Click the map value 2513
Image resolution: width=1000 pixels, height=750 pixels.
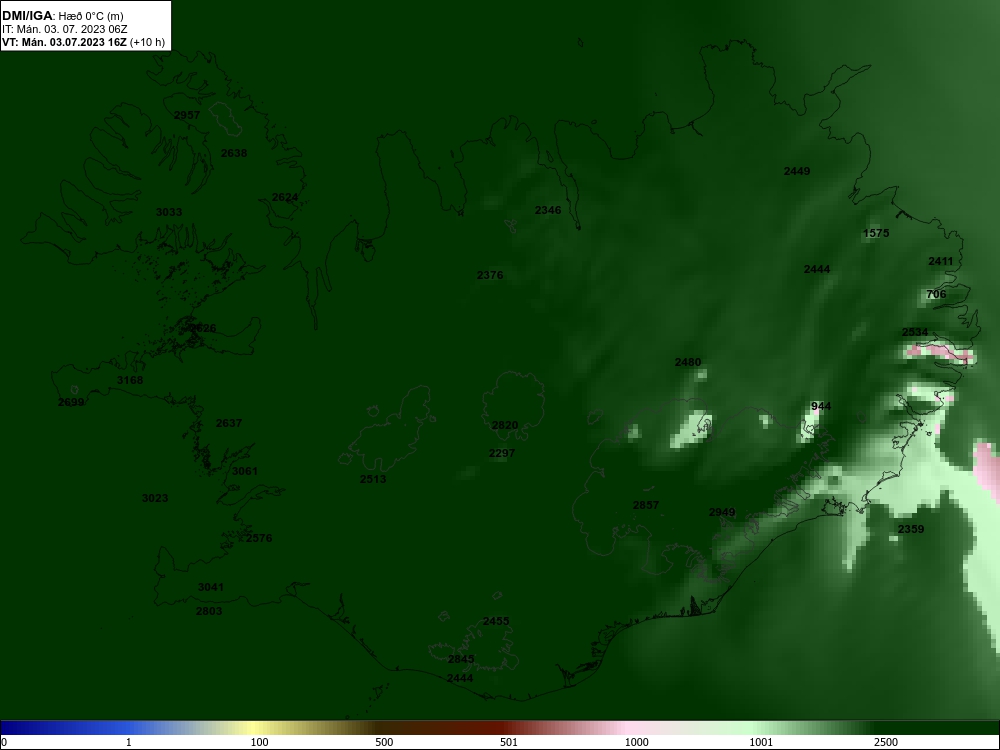[x=372, y=479]
